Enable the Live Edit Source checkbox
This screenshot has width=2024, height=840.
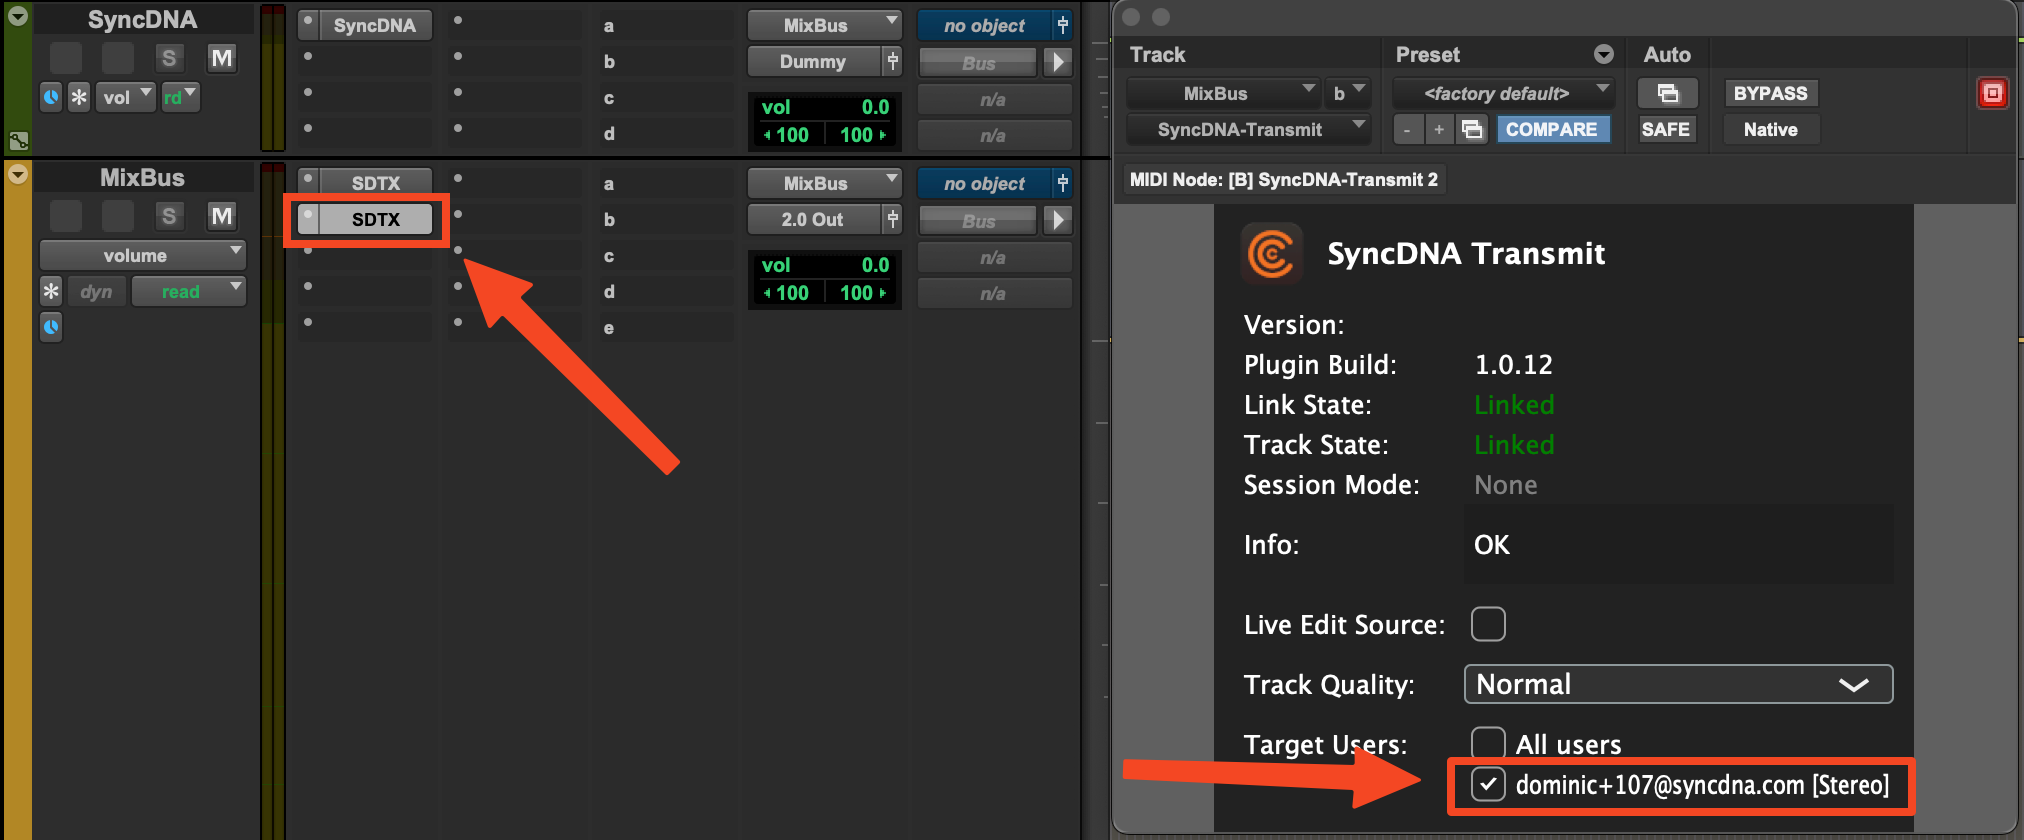1488,624
